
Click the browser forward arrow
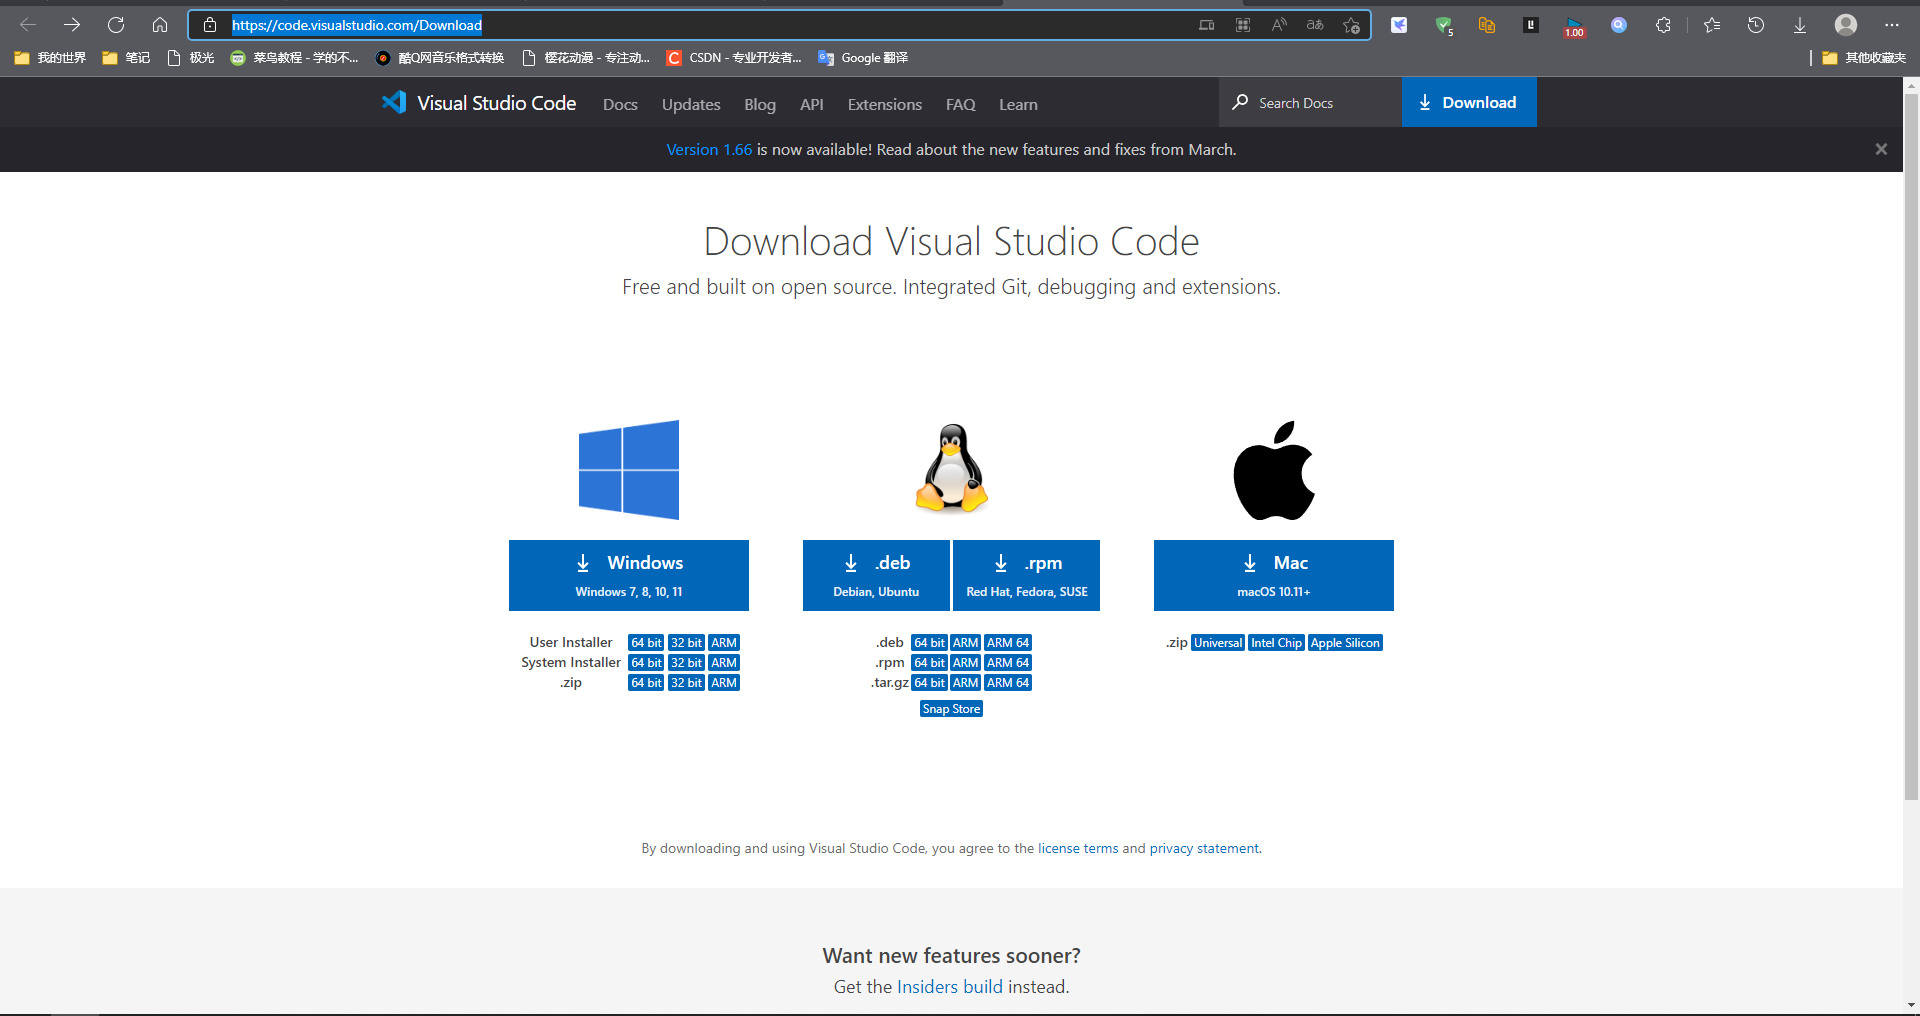coord(72,25)
